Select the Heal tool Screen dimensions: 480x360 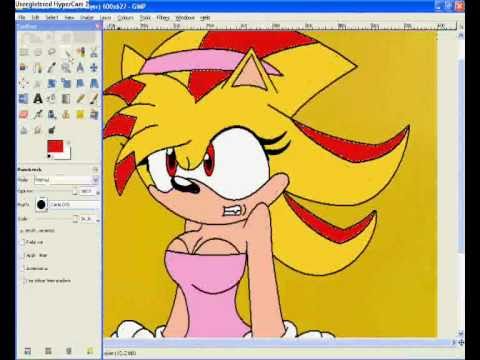[x=80, y=115]
